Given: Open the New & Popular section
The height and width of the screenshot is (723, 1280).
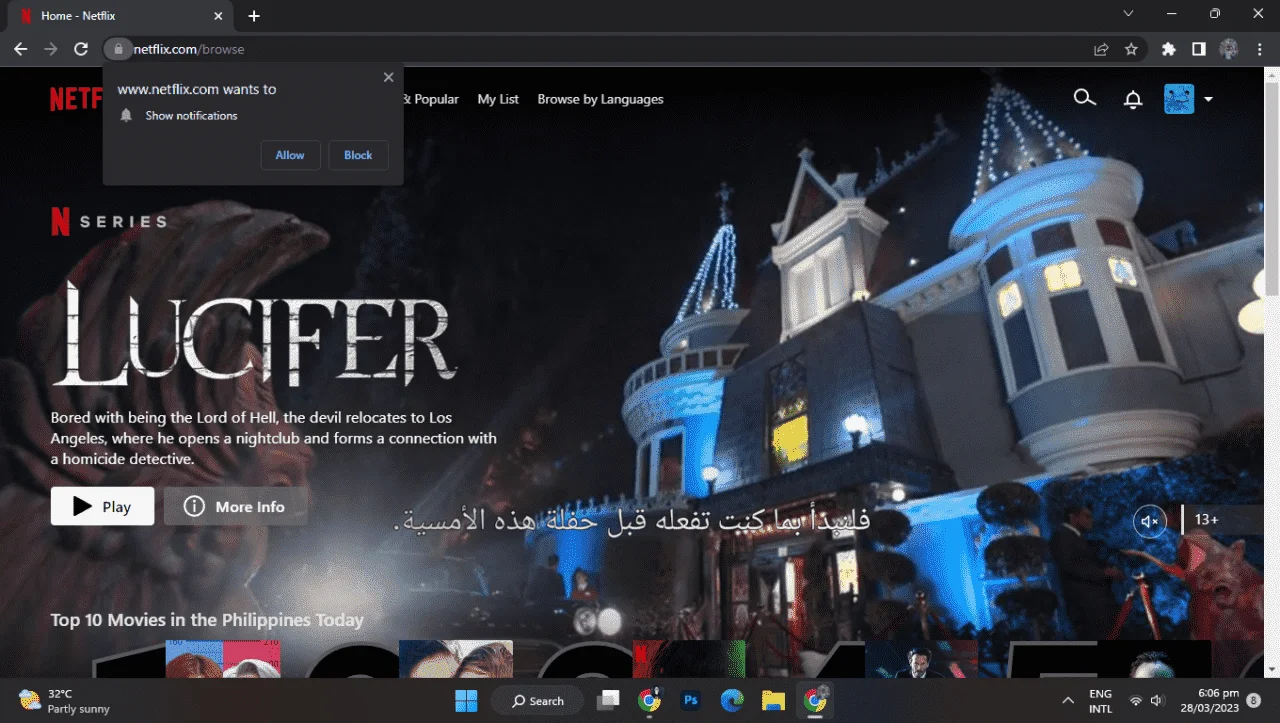Looking at the screenshot, I should 431,99.
